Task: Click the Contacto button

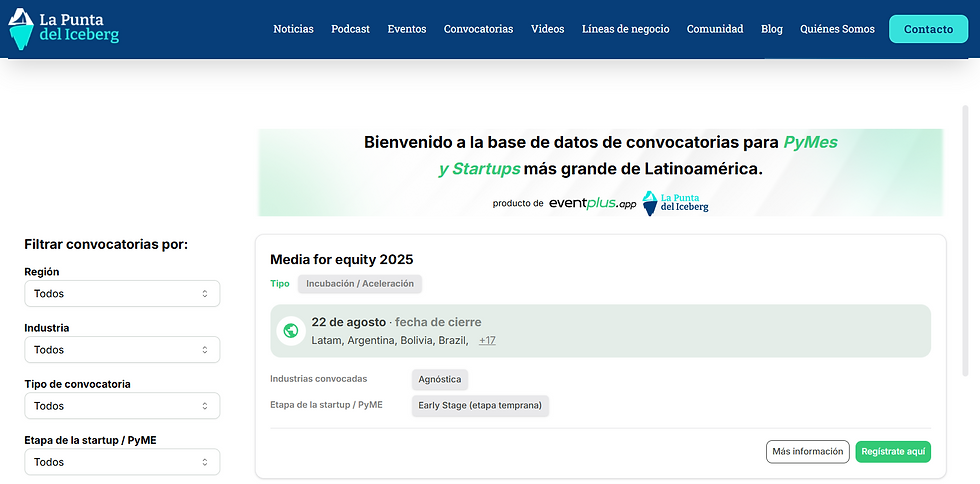Action: point(928,29)
